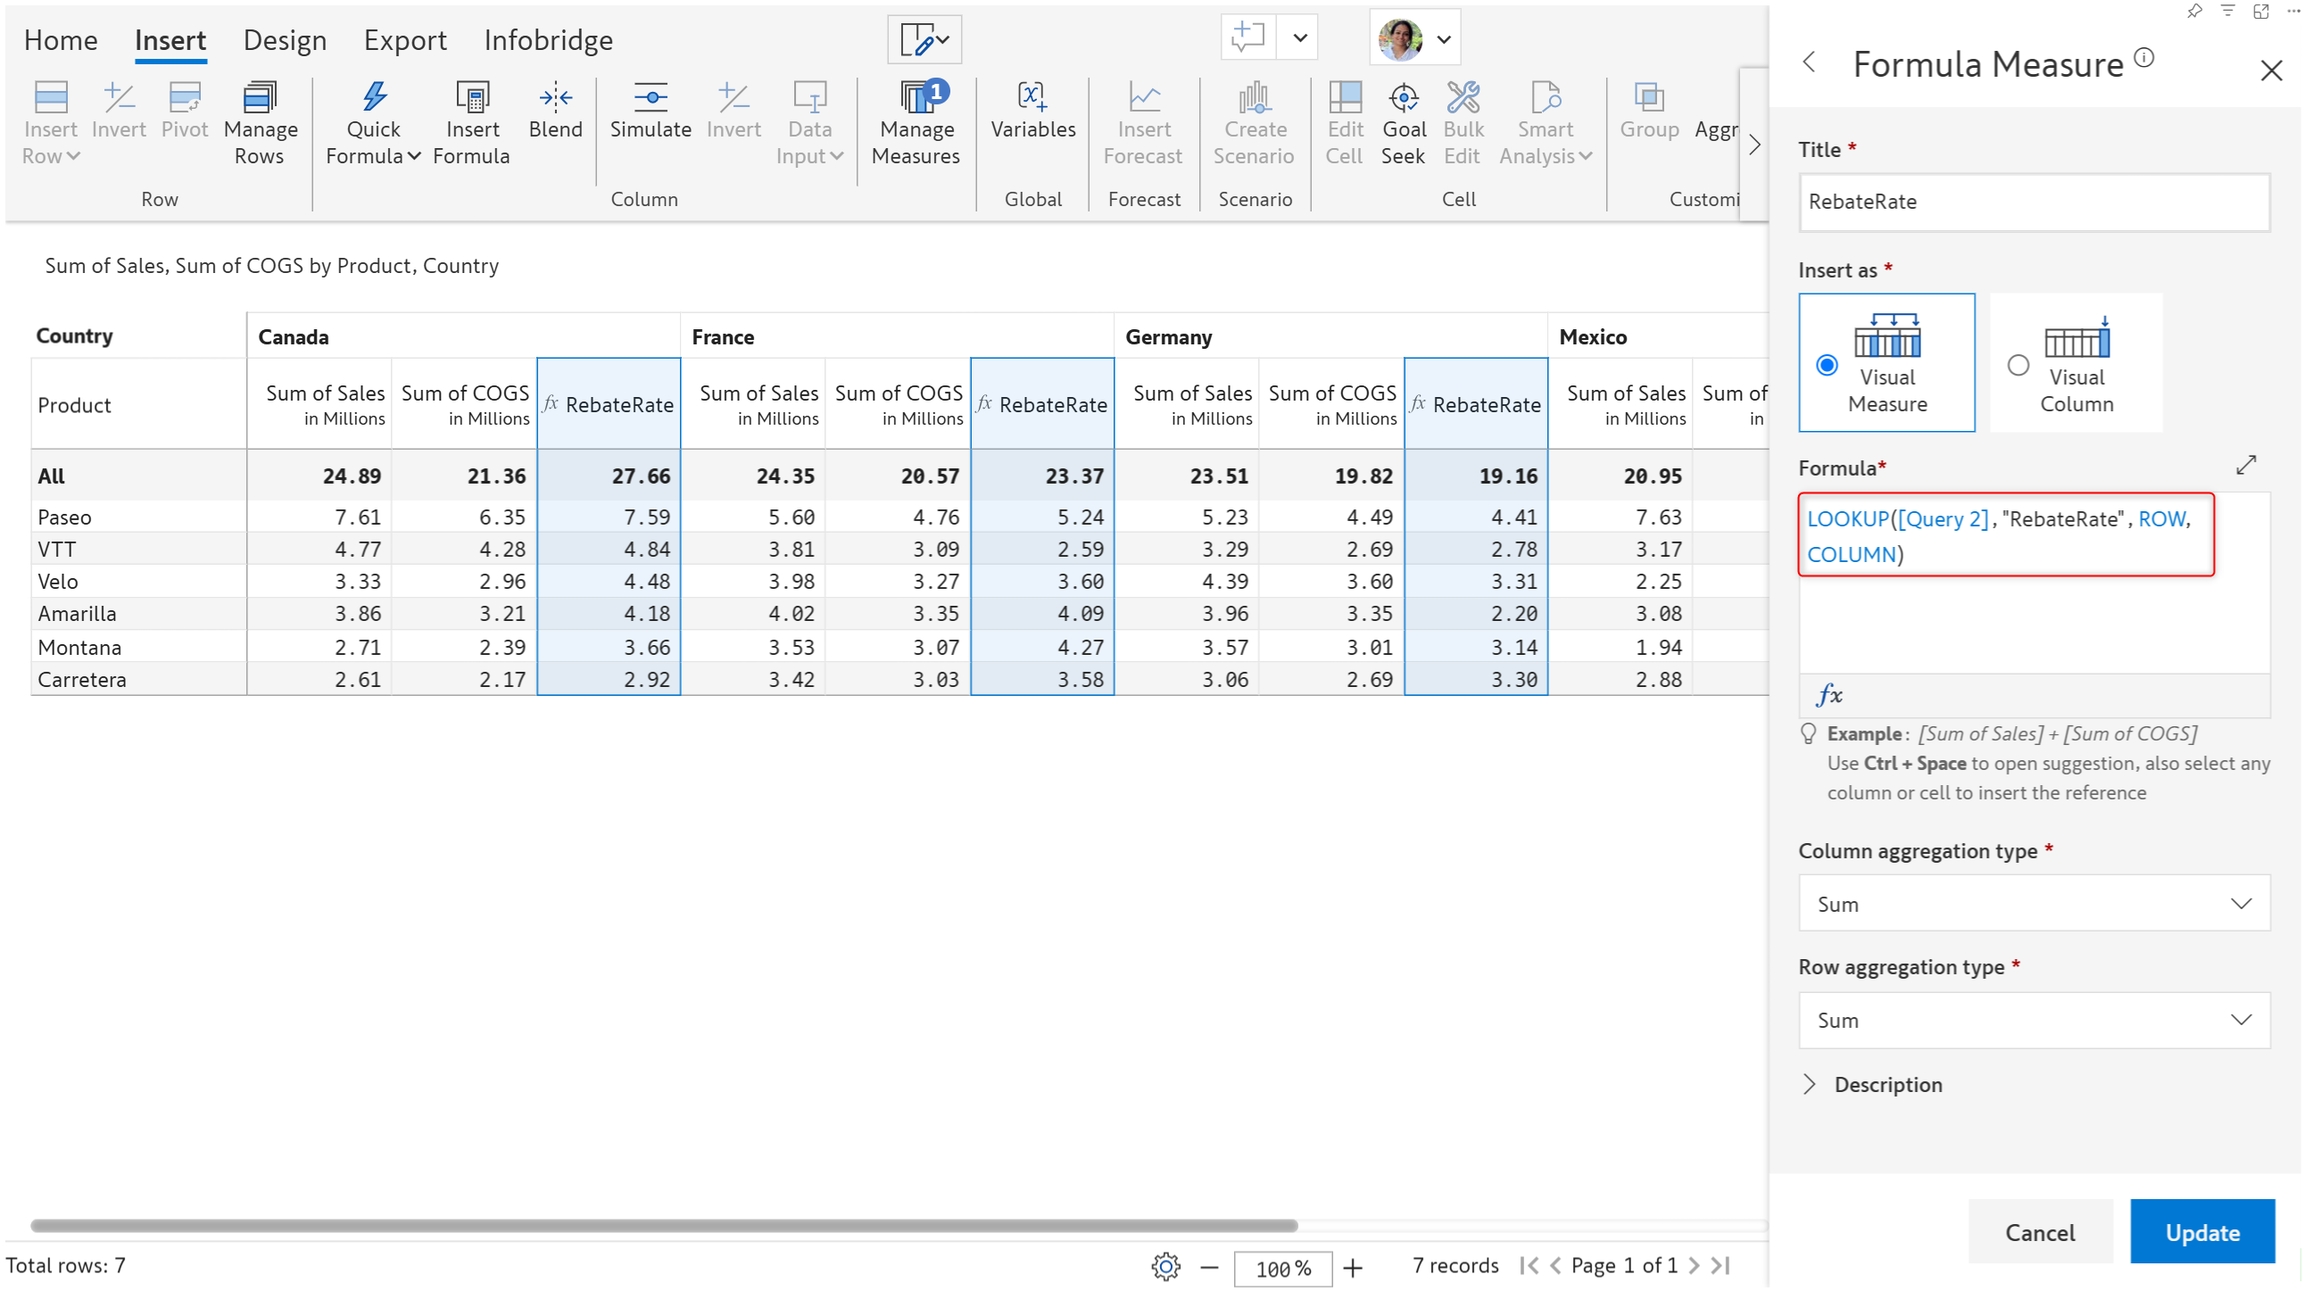
Task: Select the Visual Measure radio option
Action: 1827,365
